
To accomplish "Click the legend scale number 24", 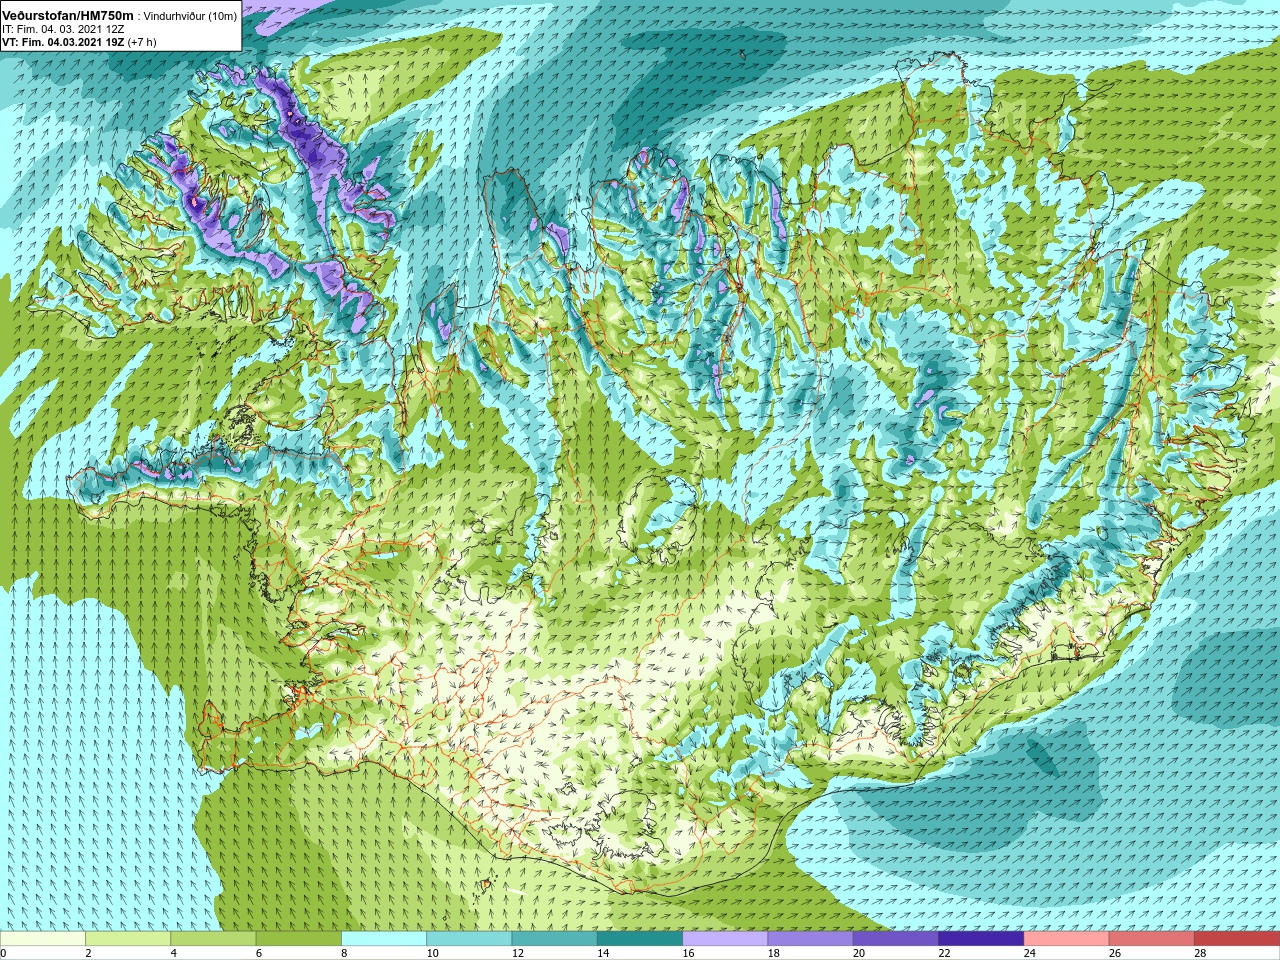I will pos(1030,953).
